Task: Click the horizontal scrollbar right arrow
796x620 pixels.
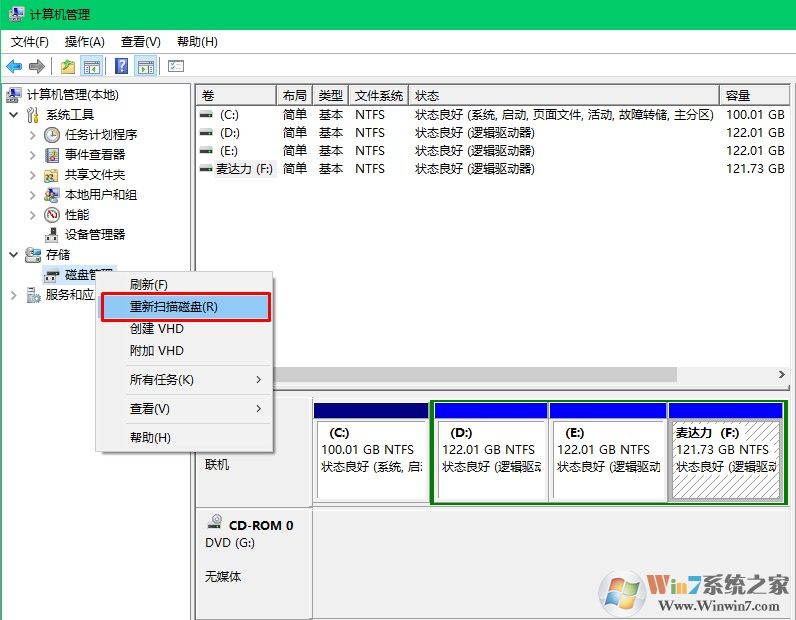Action: tap(781, 374)
